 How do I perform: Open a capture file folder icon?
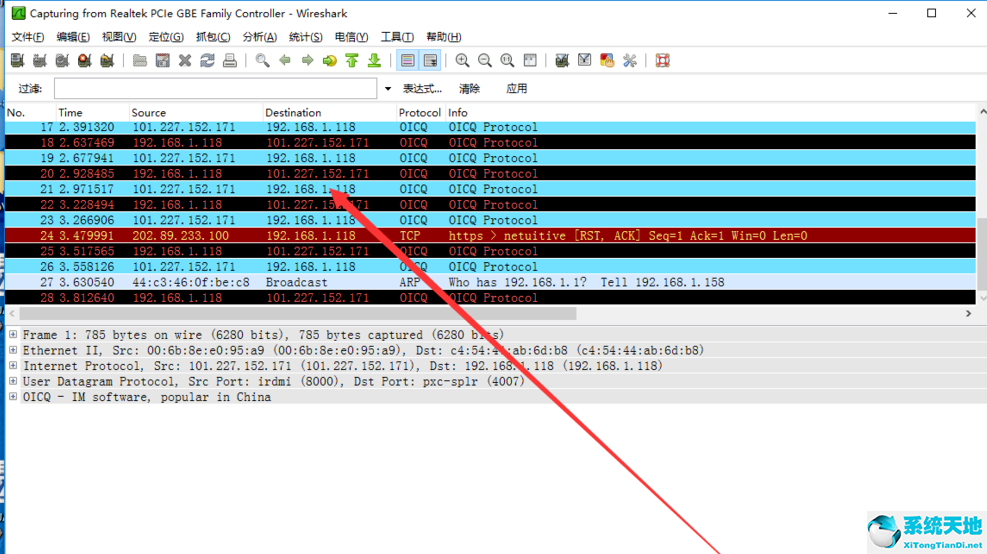click(140, 60)
